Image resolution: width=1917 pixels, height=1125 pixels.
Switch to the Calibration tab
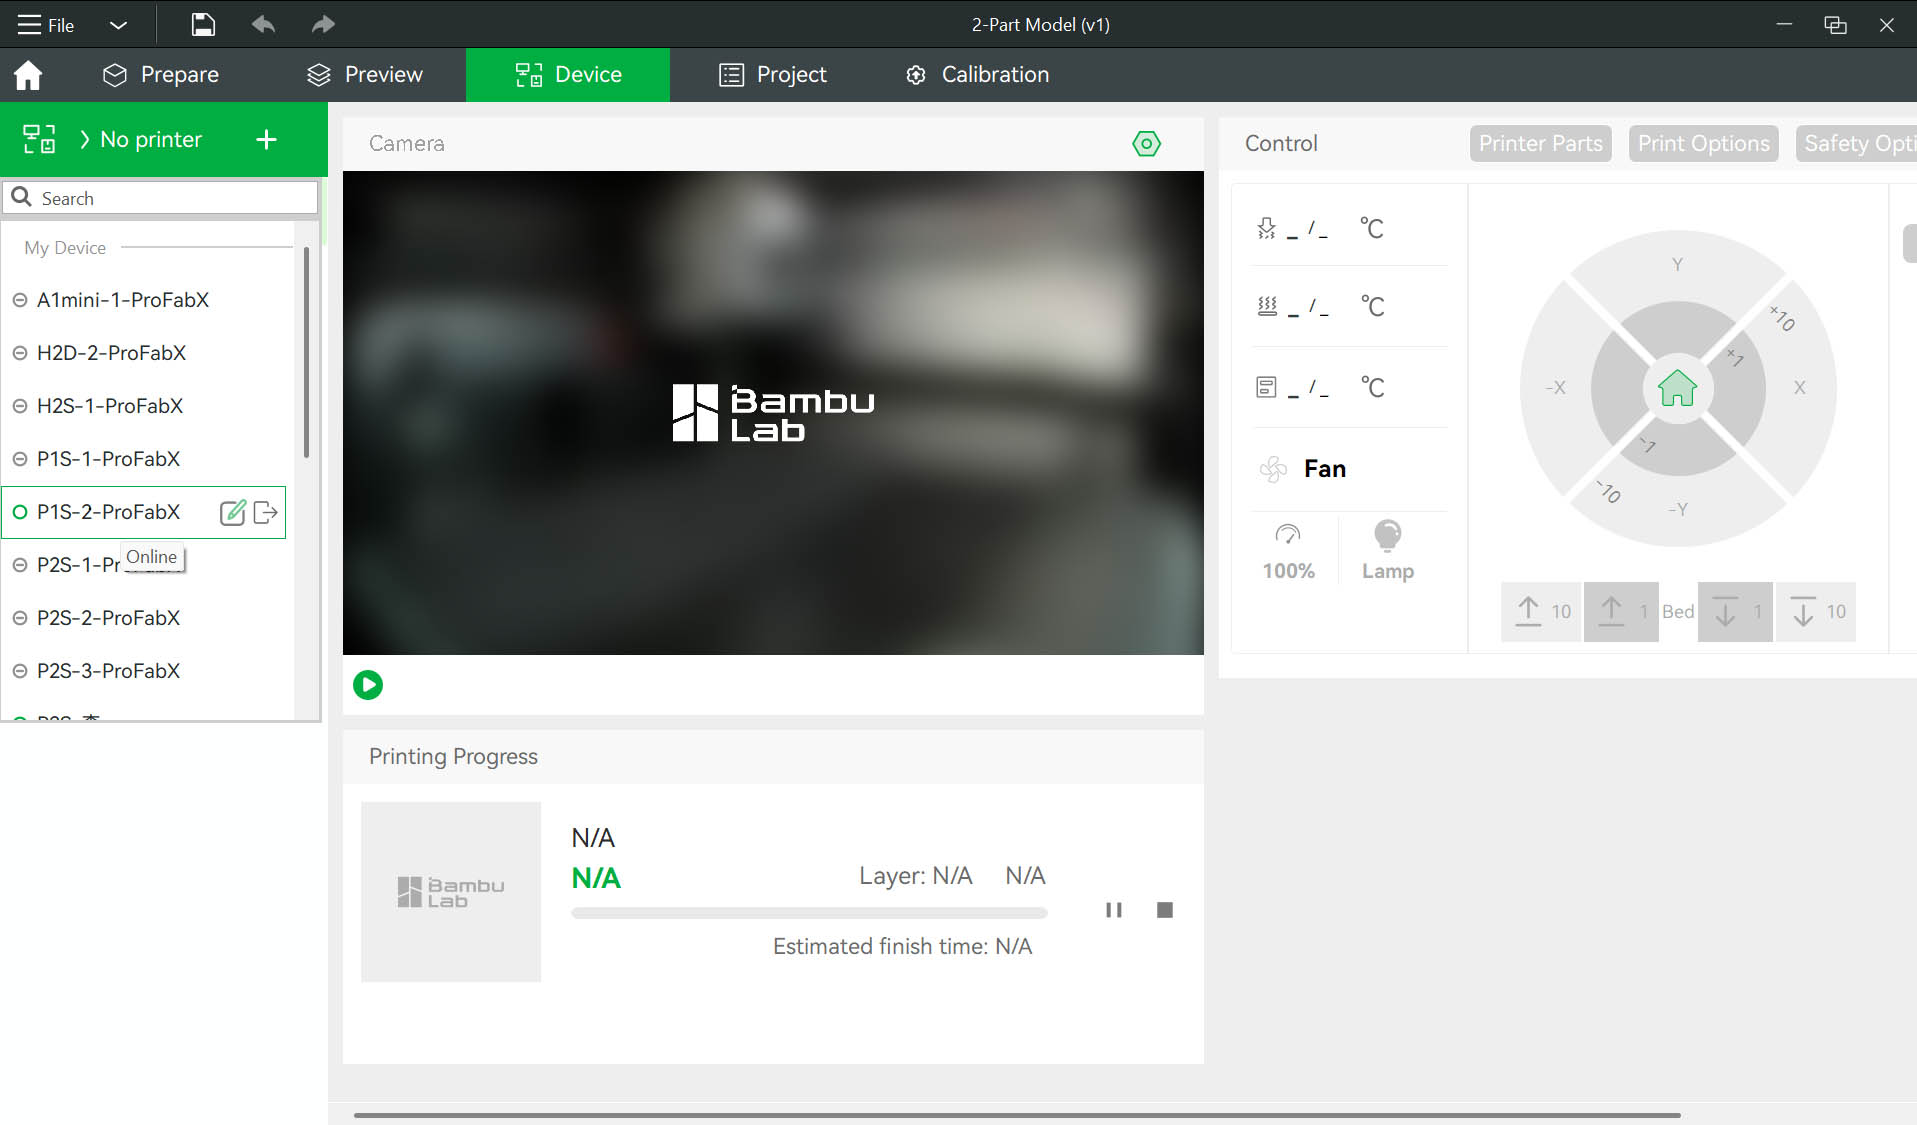tap(977, 75)
